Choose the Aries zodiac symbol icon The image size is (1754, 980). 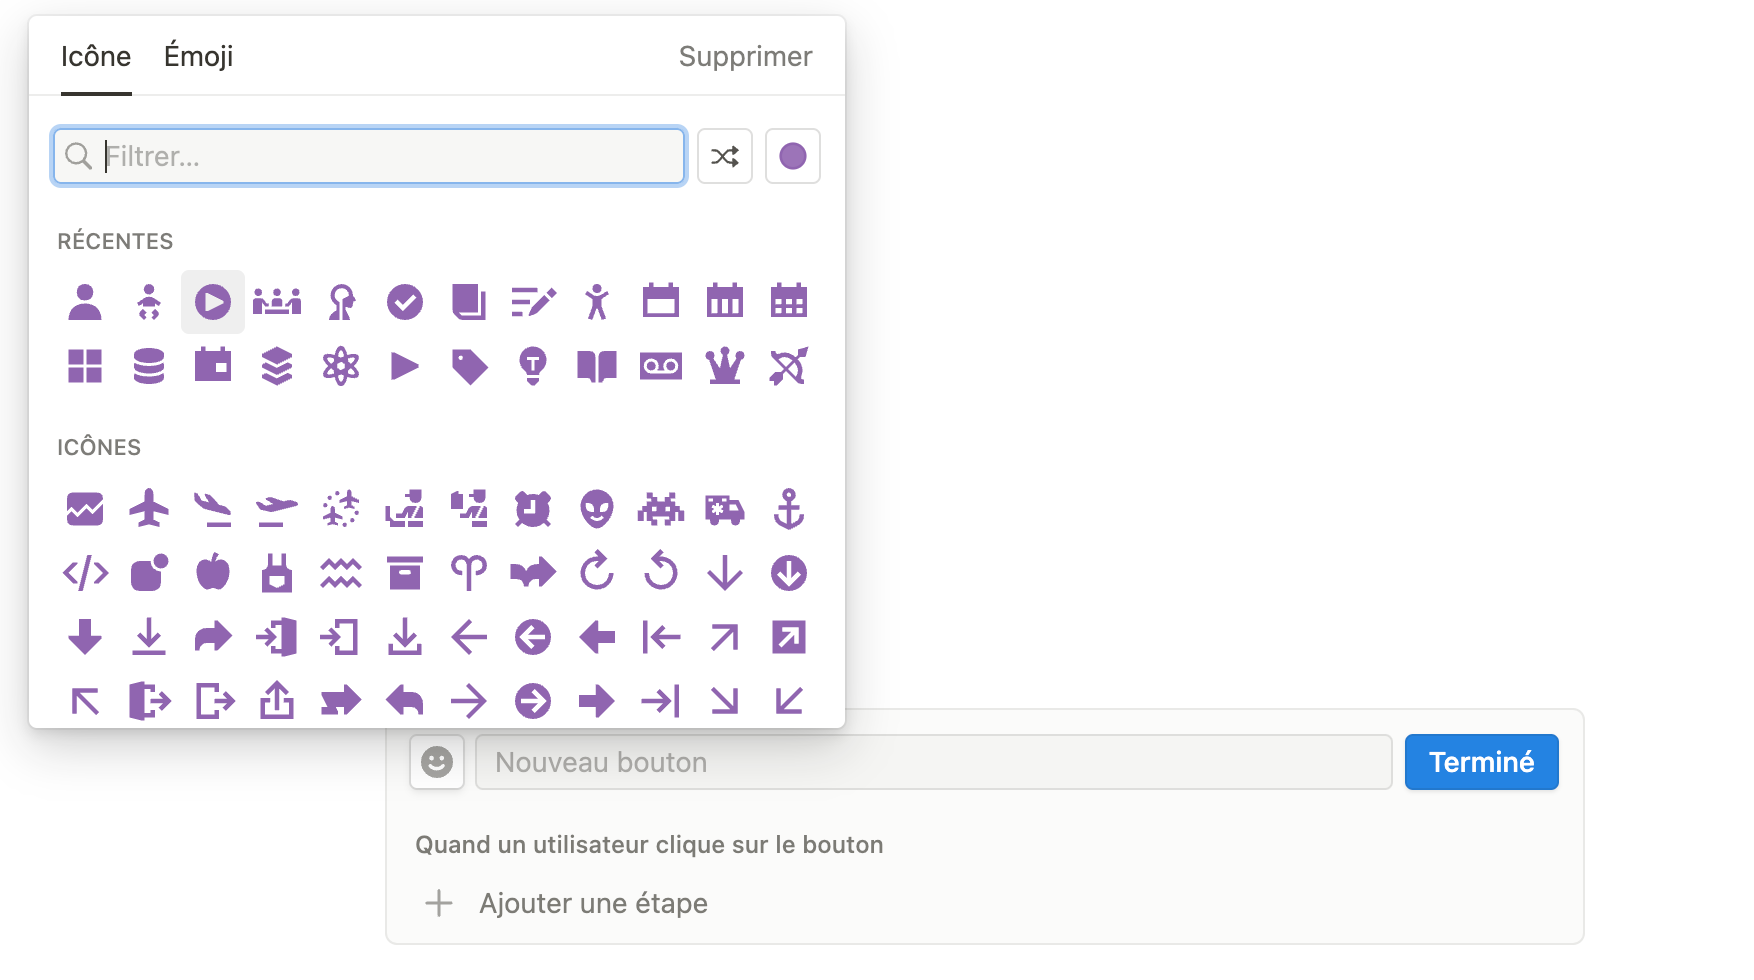(469, 573)
